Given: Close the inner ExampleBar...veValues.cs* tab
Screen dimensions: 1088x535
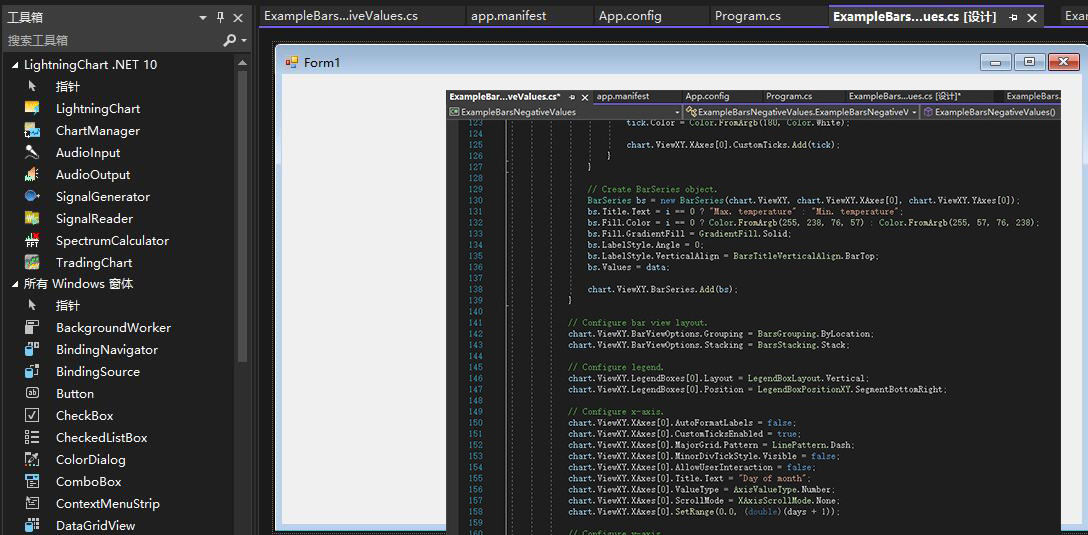Looking at the screenshot, I should point(585,97).
